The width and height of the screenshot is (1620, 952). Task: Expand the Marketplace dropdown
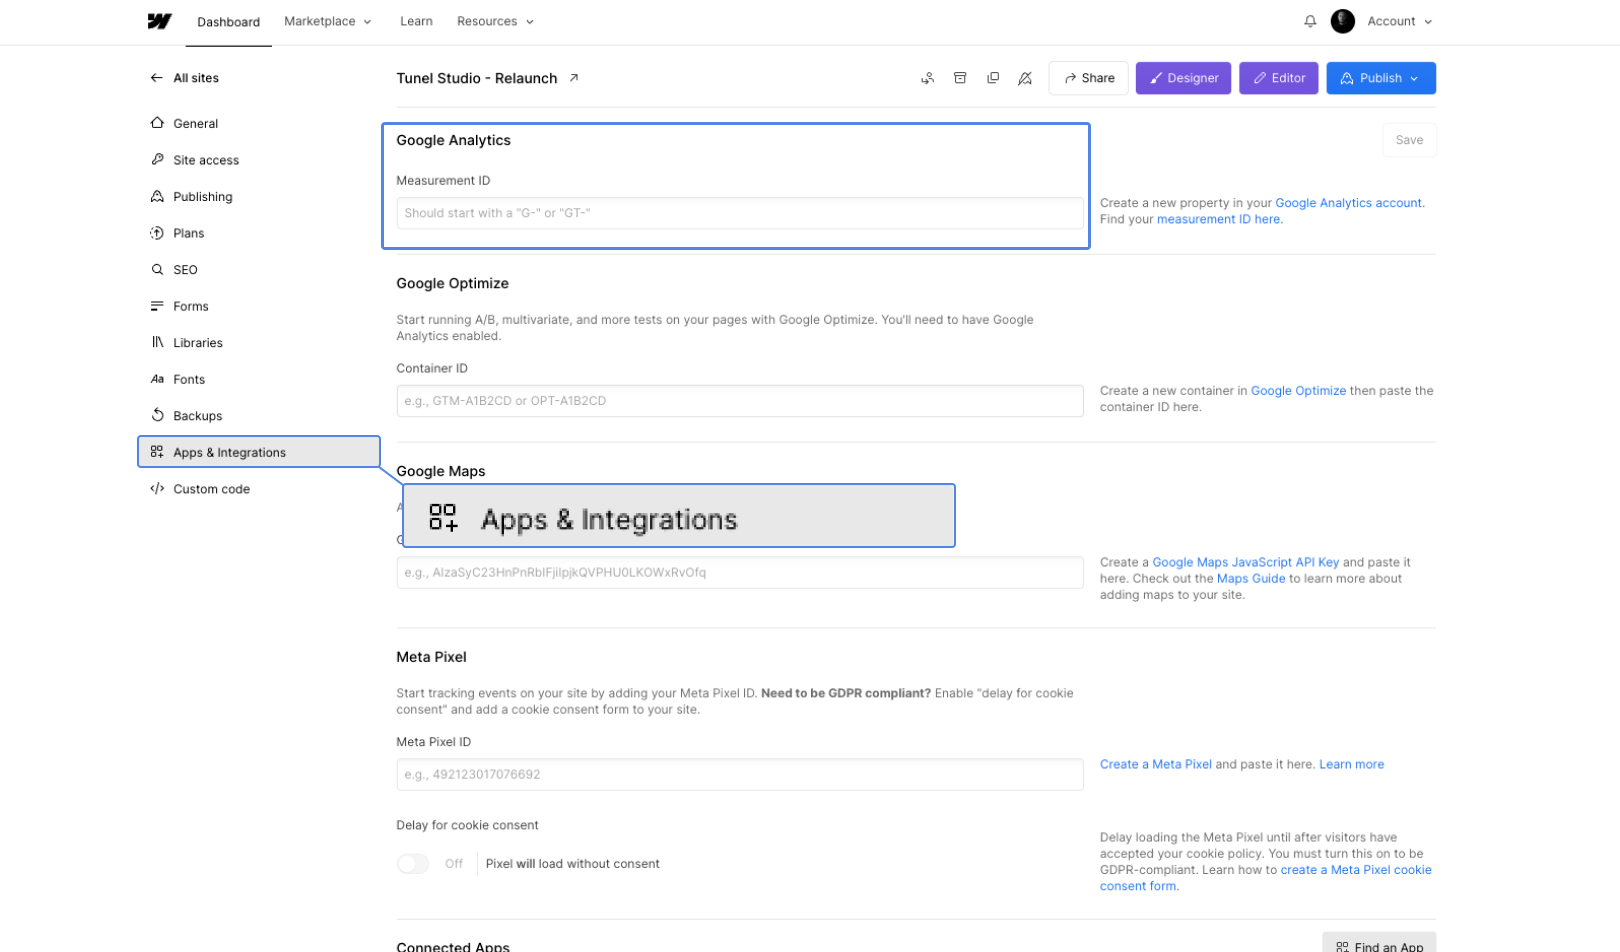[x=327, y=21]
